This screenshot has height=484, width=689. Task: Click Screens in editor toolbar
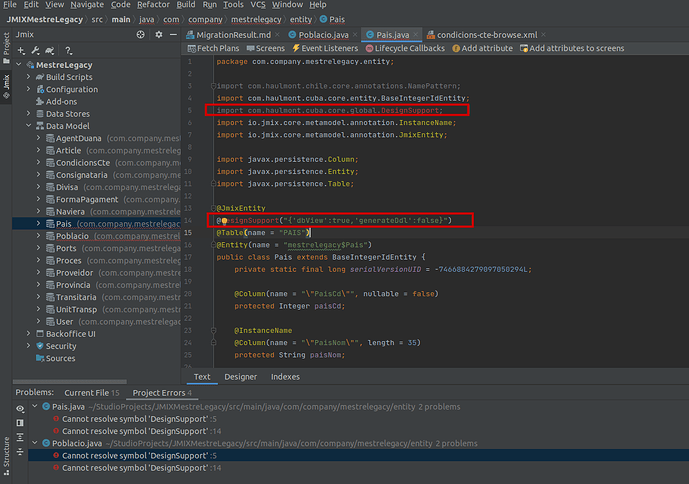click(265, 48)
